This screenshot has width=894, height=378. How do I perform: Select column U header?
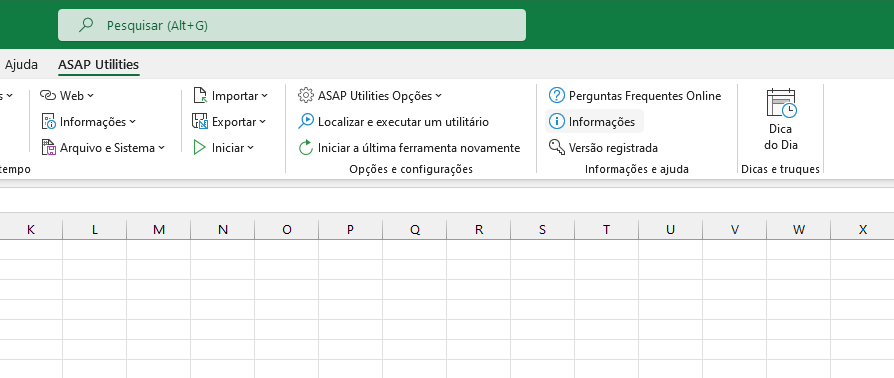click(670, 229)
